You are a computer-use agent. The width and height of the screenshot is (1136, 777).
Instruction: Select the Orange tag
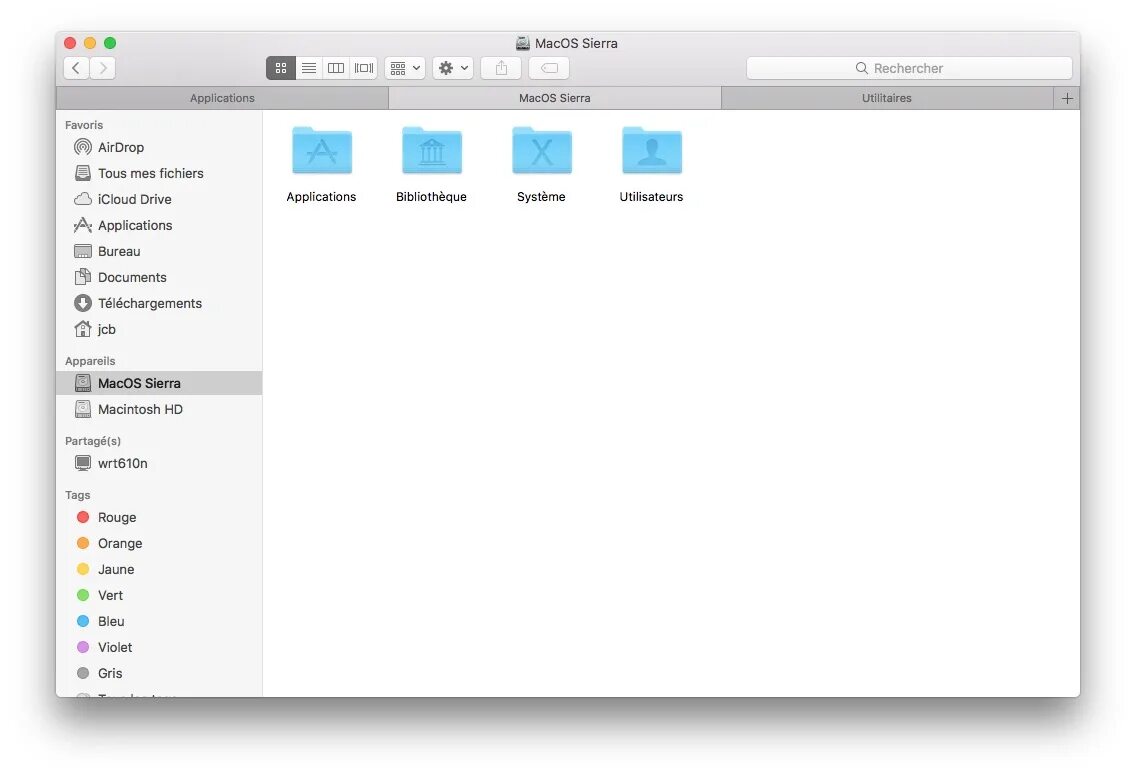[x=159, y=544]
